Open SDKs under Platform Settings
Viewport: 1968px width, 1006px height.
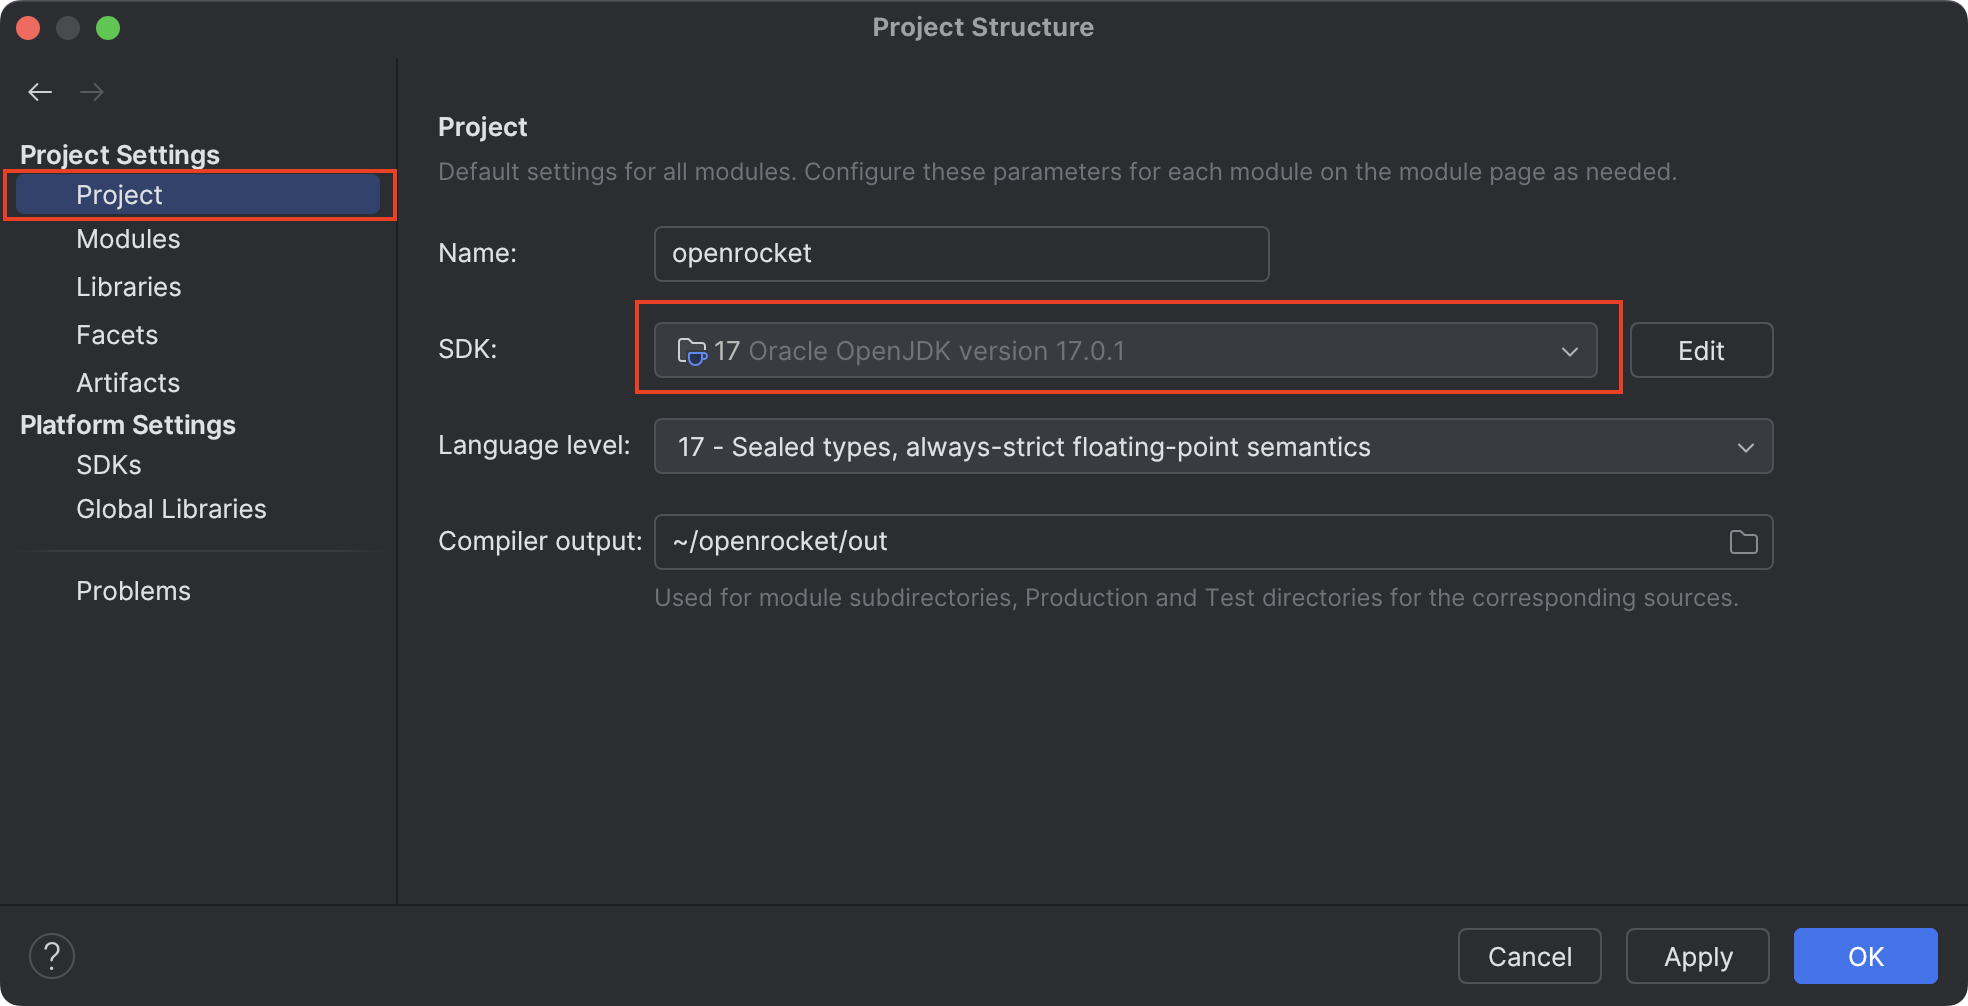click(108, 465)
